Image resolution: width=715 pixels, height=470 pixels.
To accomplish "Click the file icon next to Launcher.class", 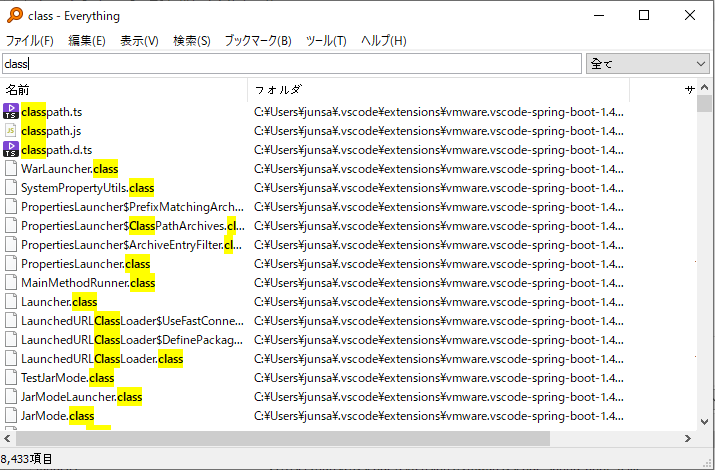I will [11, 301].
